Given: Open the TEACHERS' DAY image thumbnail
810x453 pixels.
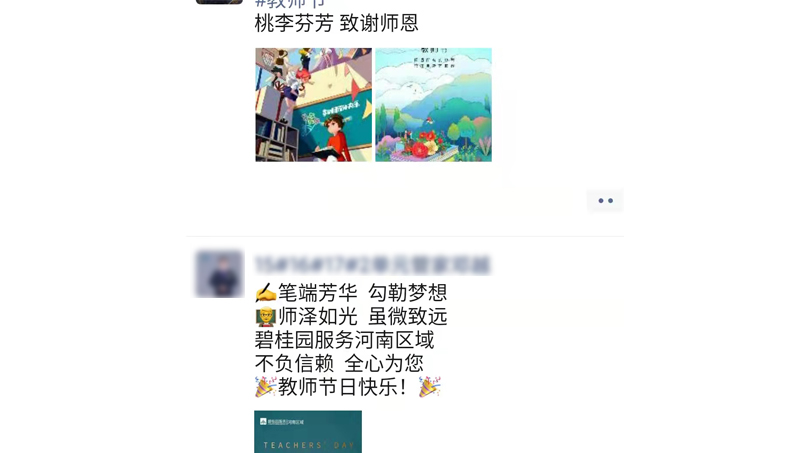Looking at the screenshot, I should (308, 432).
